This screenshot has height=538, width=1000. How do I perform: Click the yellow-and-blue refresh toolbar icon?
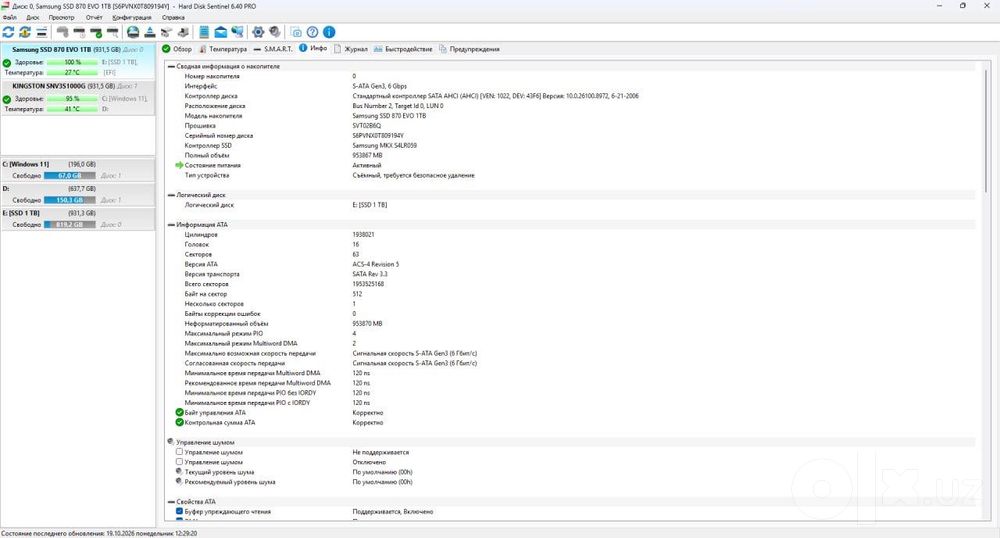(25, 32)
